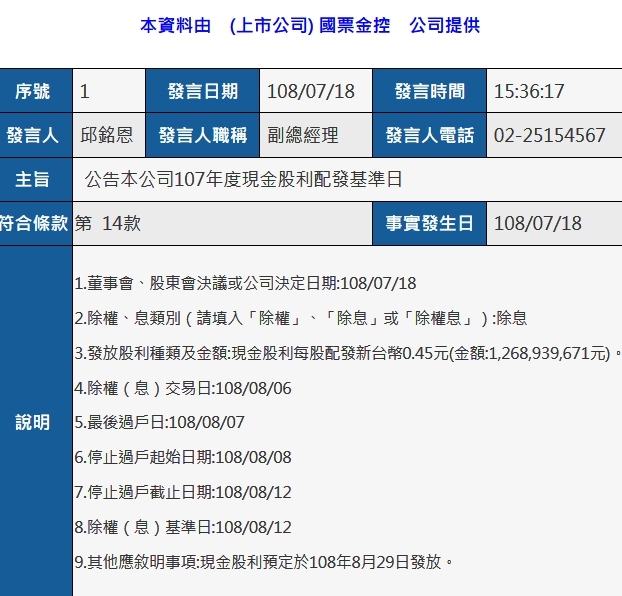The width and height of the screenshot is (622, 596).
Task: Select the 發言日期 value 108/07/18
Action: (311, 91)
